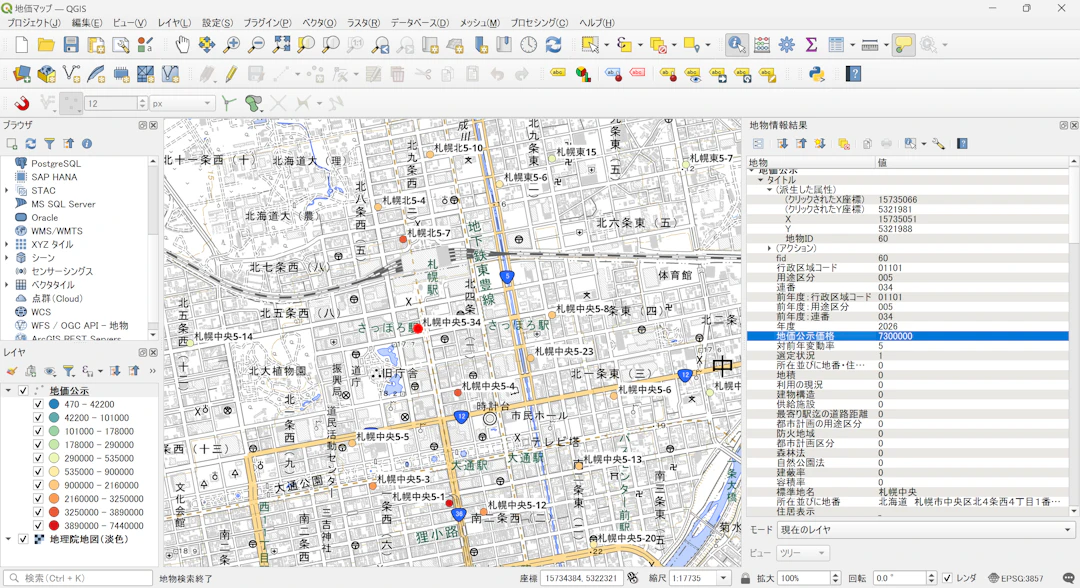This screenshot has width=1080, height=588.
Task: Click the EPSG:3857 CRS button
Action: [1016, 578]
